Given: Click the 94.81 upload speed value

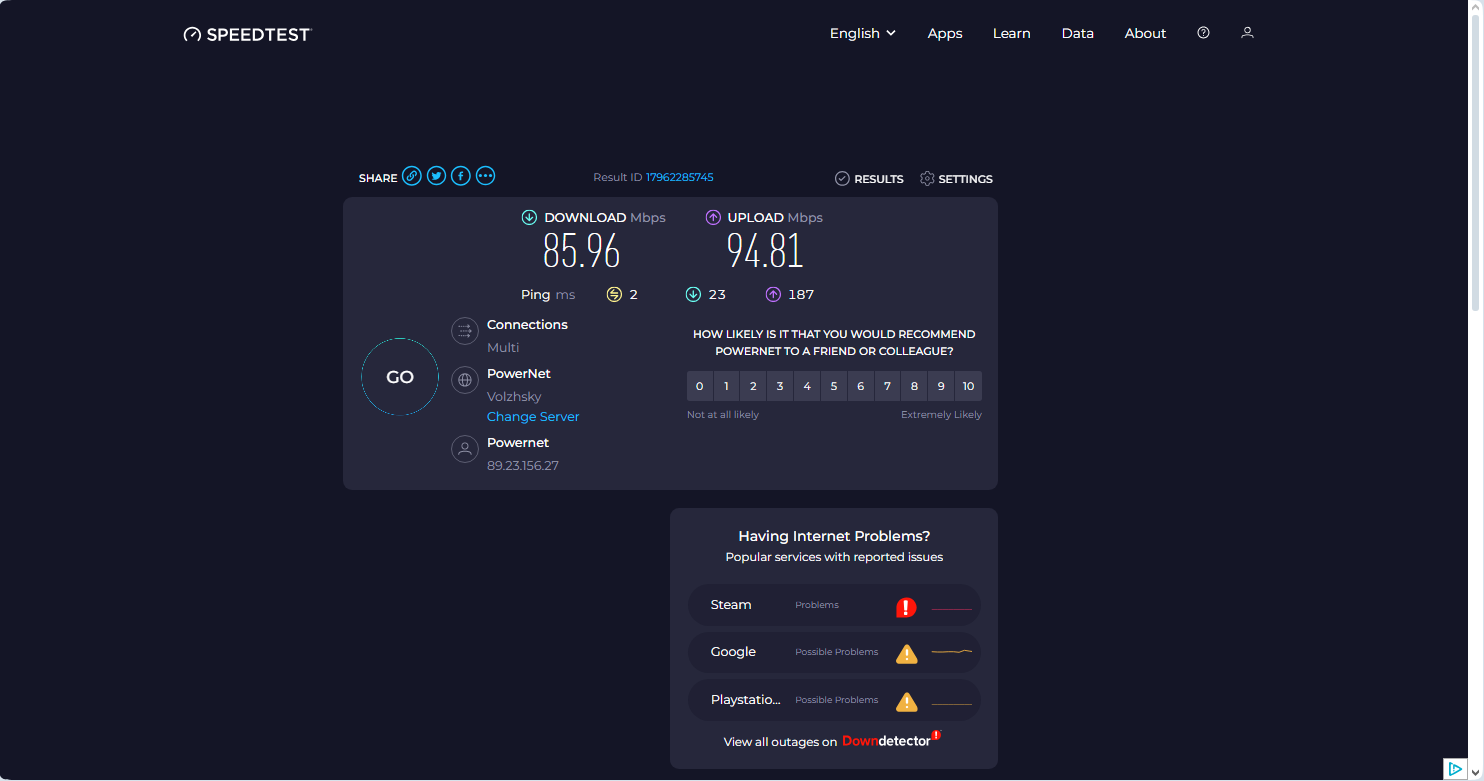Looking at the screenshot, I should pos(765,251).
